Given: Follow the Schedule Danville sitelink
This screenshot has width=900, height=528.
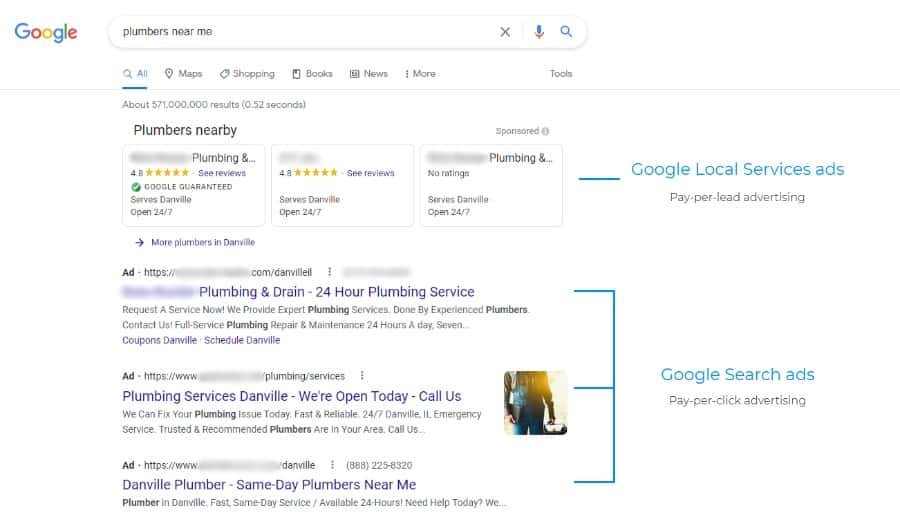Looking at the screenshot, I should 242,340.
